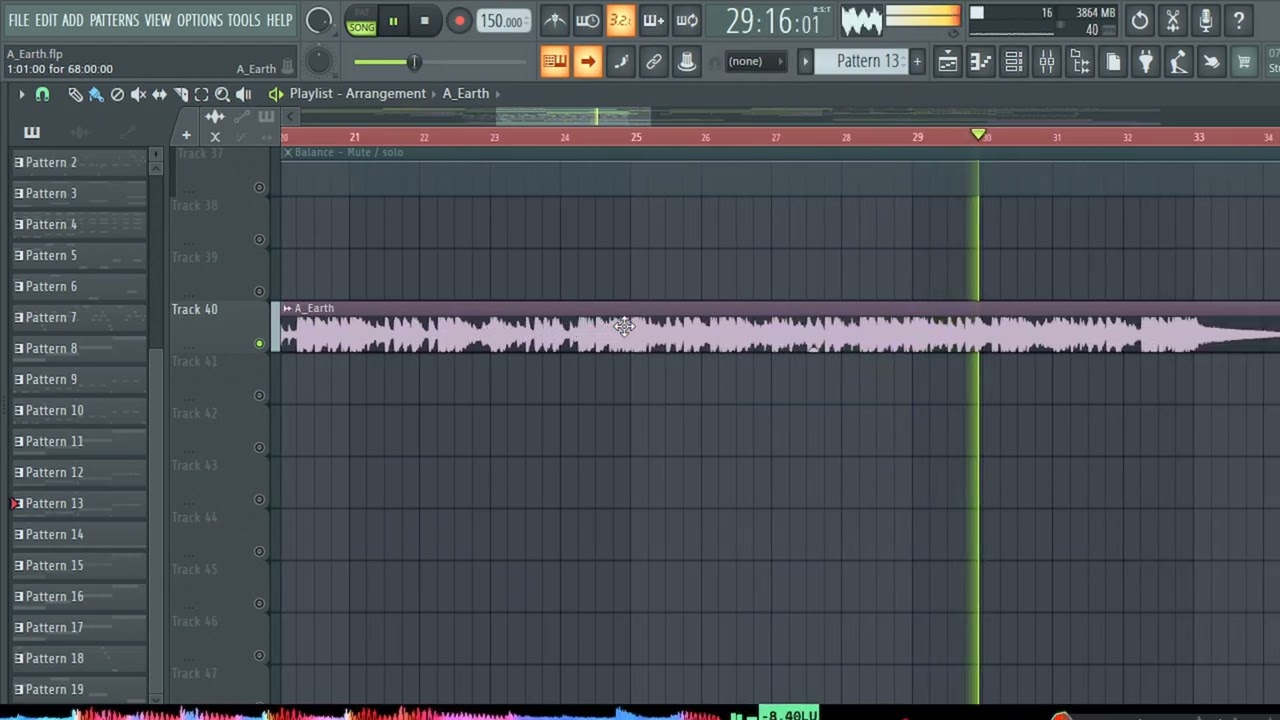Click the Track 40 header label
The width and height of the screenshot is (1280, 720).
194,309
